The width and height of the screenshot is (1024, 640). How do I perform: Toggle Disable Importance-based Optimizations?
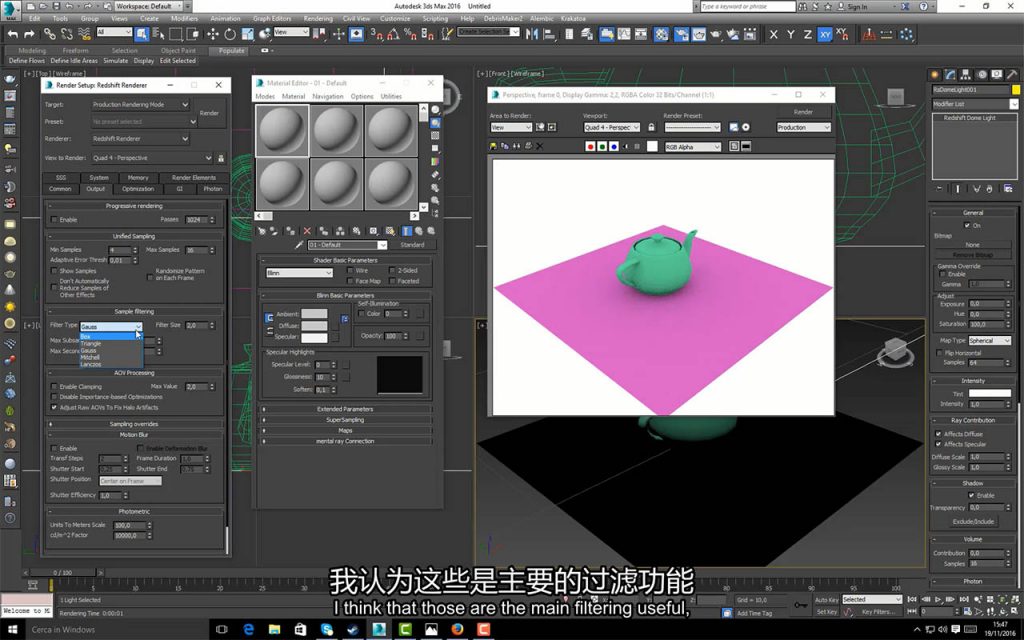pos(54,396)
